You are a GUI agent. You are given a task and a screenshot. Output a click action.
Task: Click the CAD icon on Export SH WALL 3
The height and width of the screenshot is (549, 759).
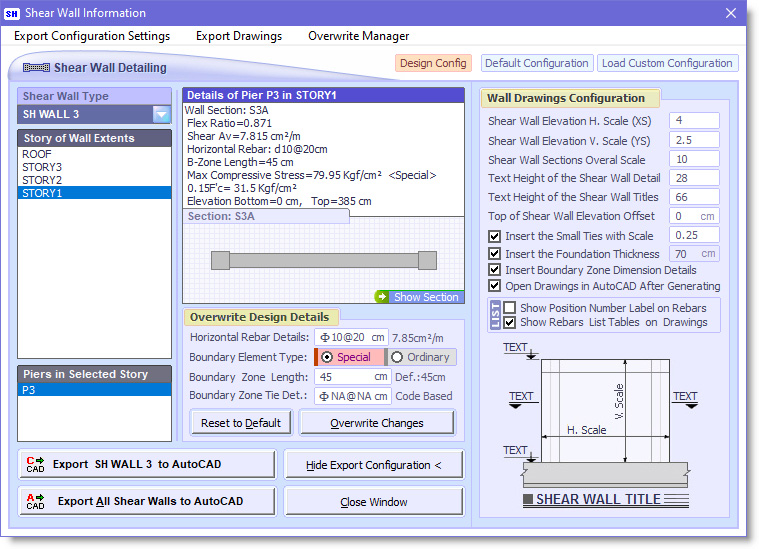point(35,464)
